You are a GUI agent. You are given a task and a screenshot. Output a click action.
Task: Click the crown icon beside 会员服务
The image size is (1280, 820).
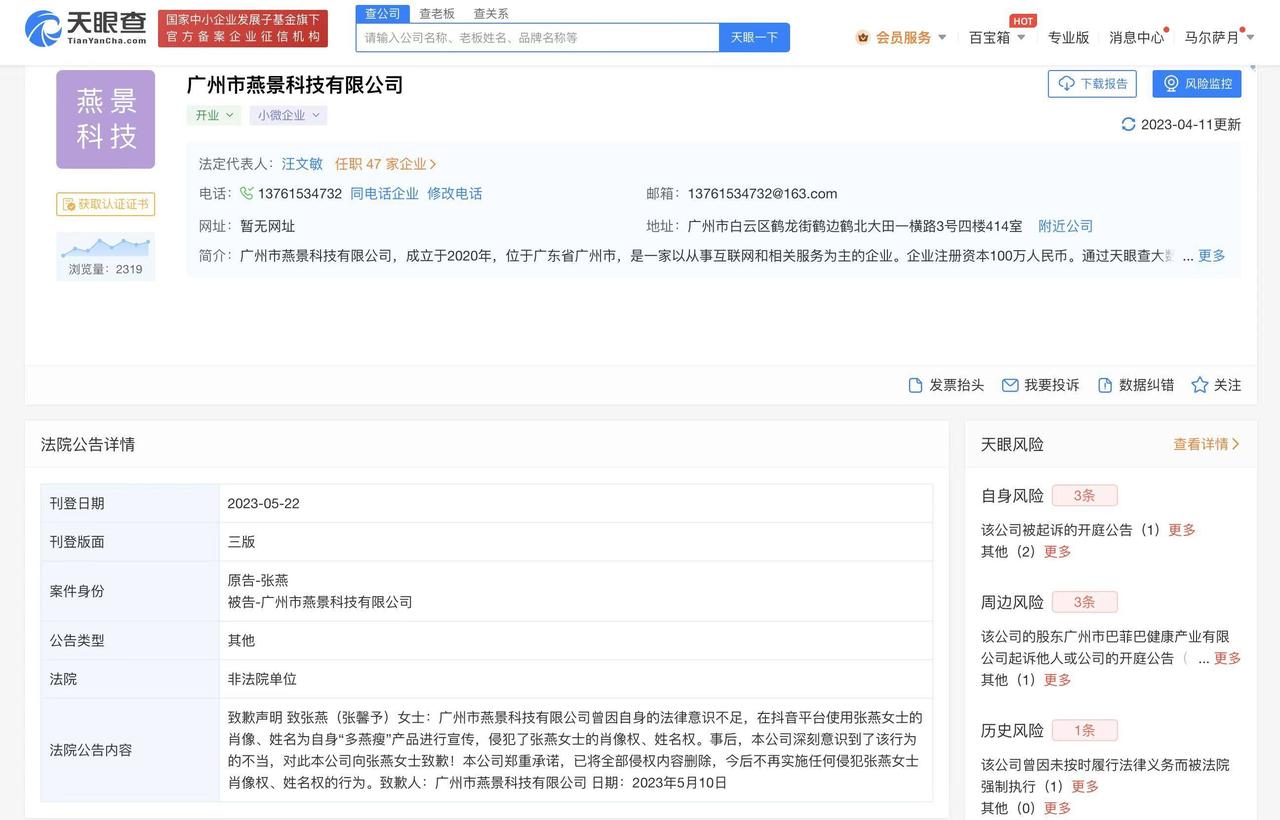[862, 37]
